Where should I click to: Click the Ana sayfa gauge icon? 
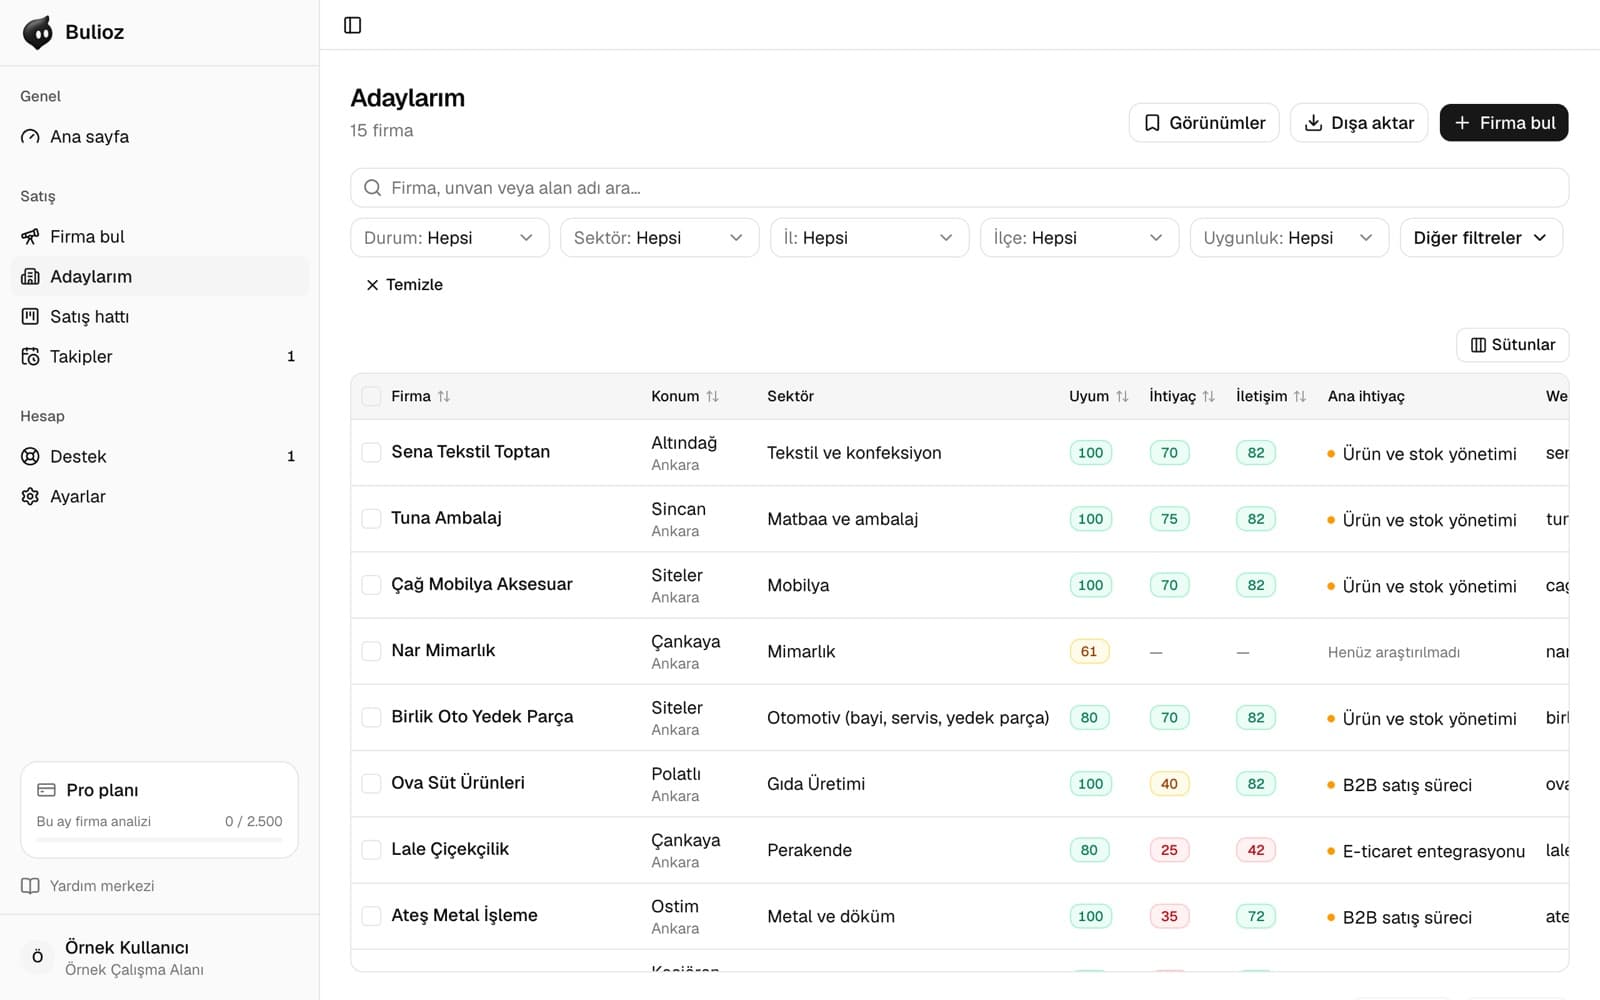[31, 137]
